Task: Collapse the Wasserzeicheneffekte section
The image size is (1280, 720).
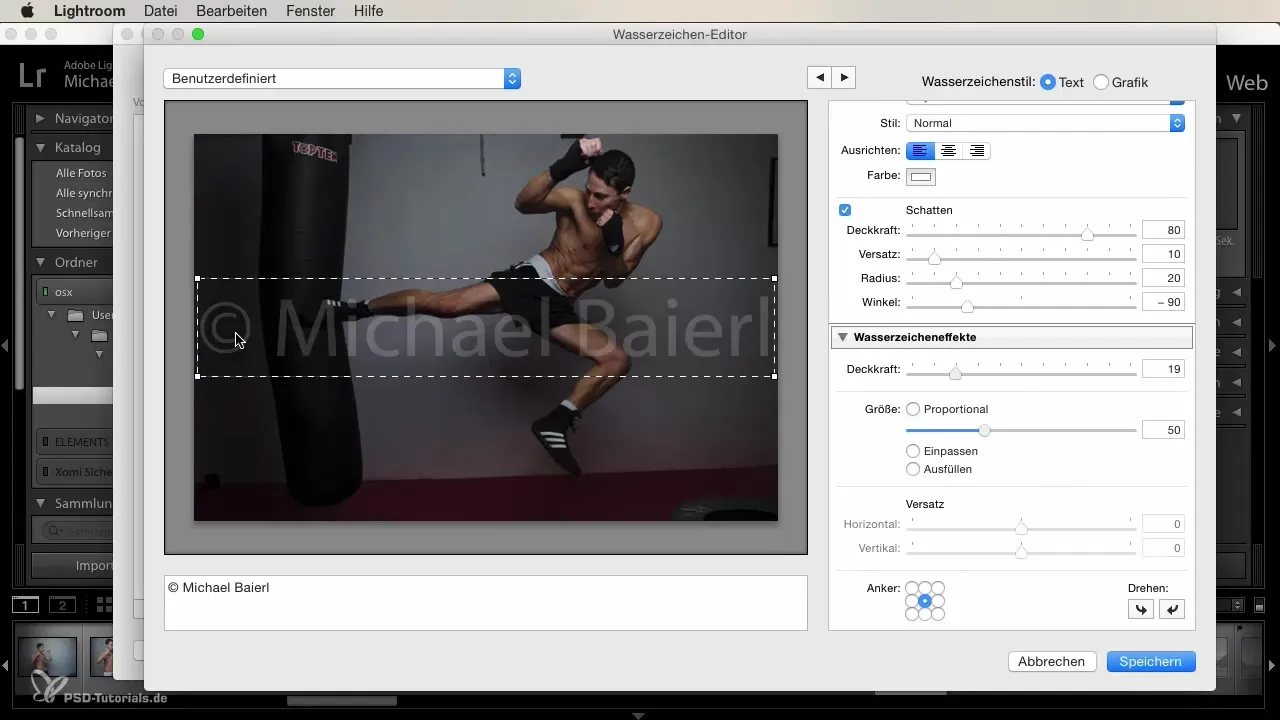Action: click(x=843, y=337)
